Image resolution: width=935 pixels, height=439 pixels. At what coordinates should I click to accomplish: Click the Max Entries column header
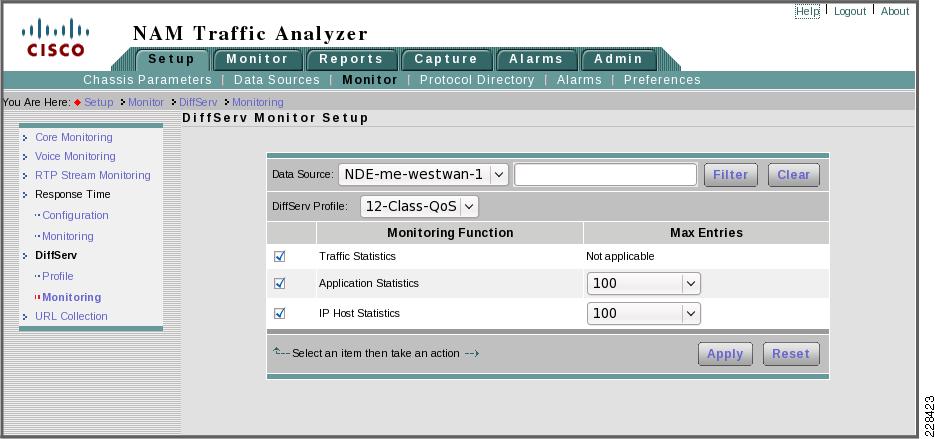(707, 233)
